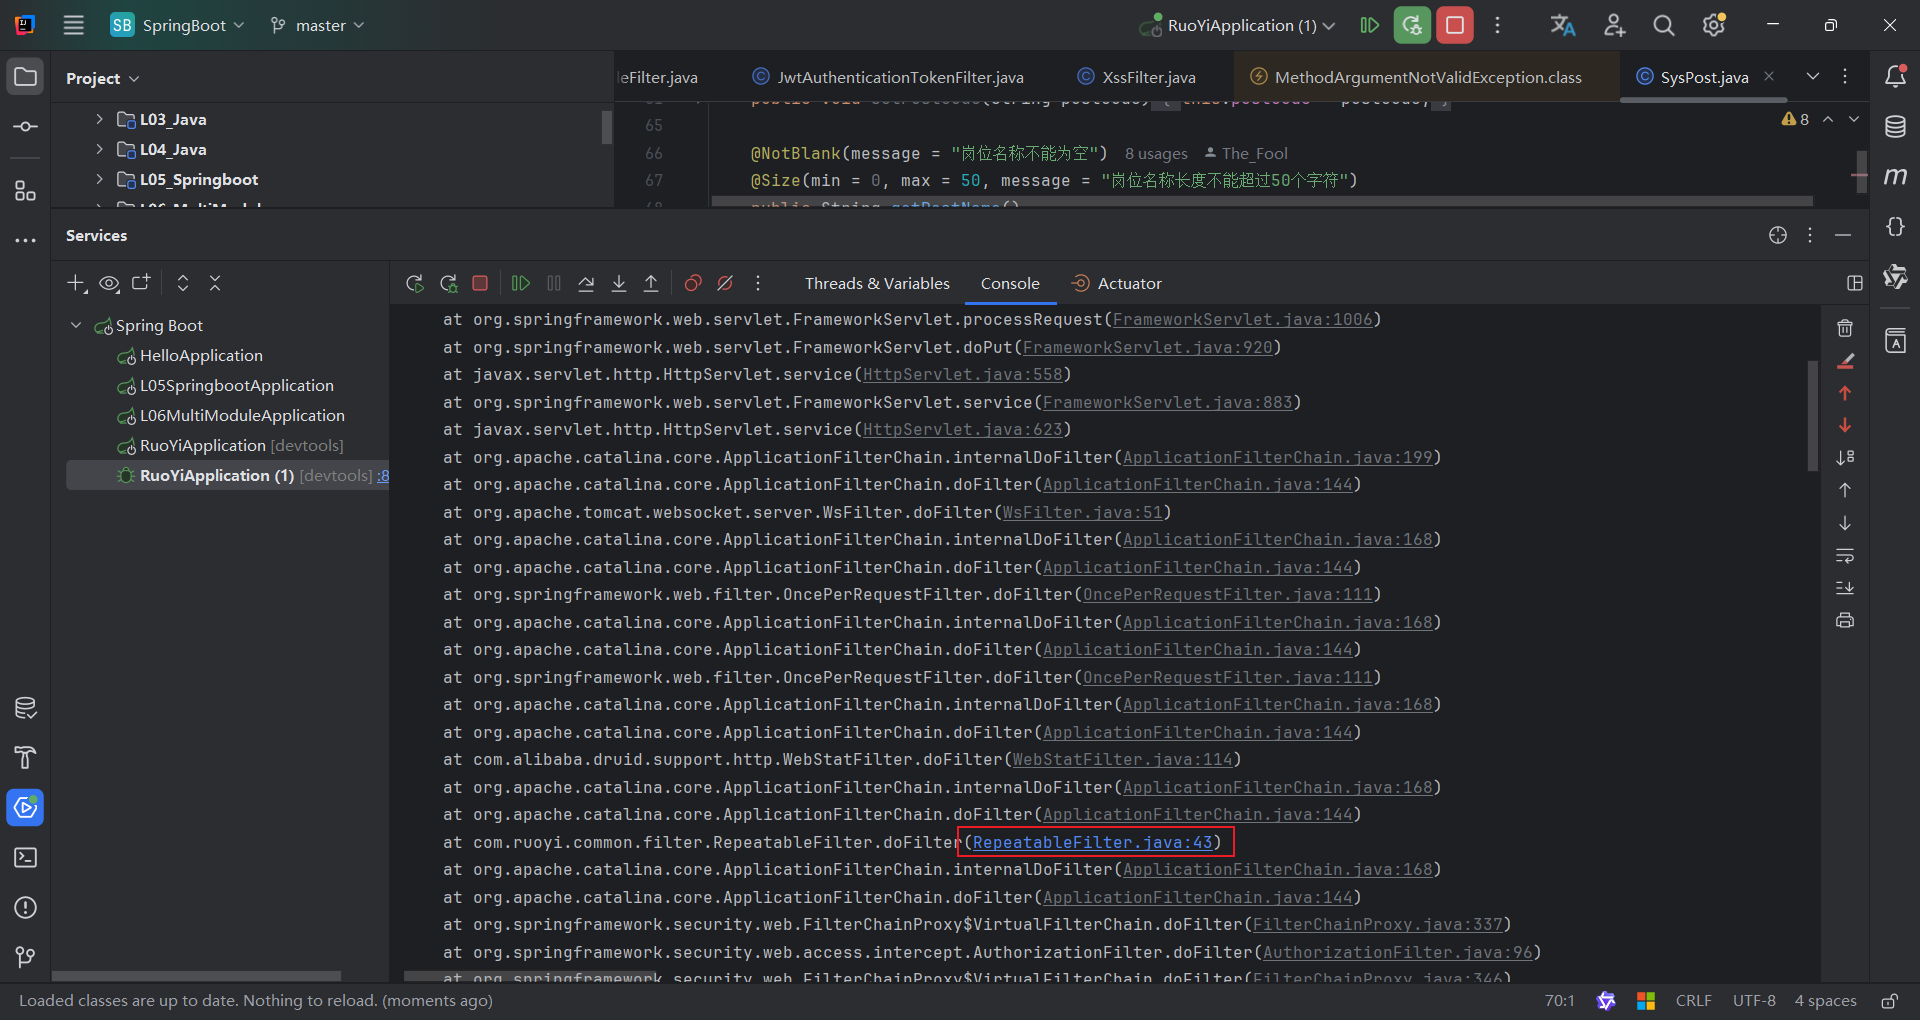Open the Structure tool window
This screenshot has width=1920, height=1020.
25,191
